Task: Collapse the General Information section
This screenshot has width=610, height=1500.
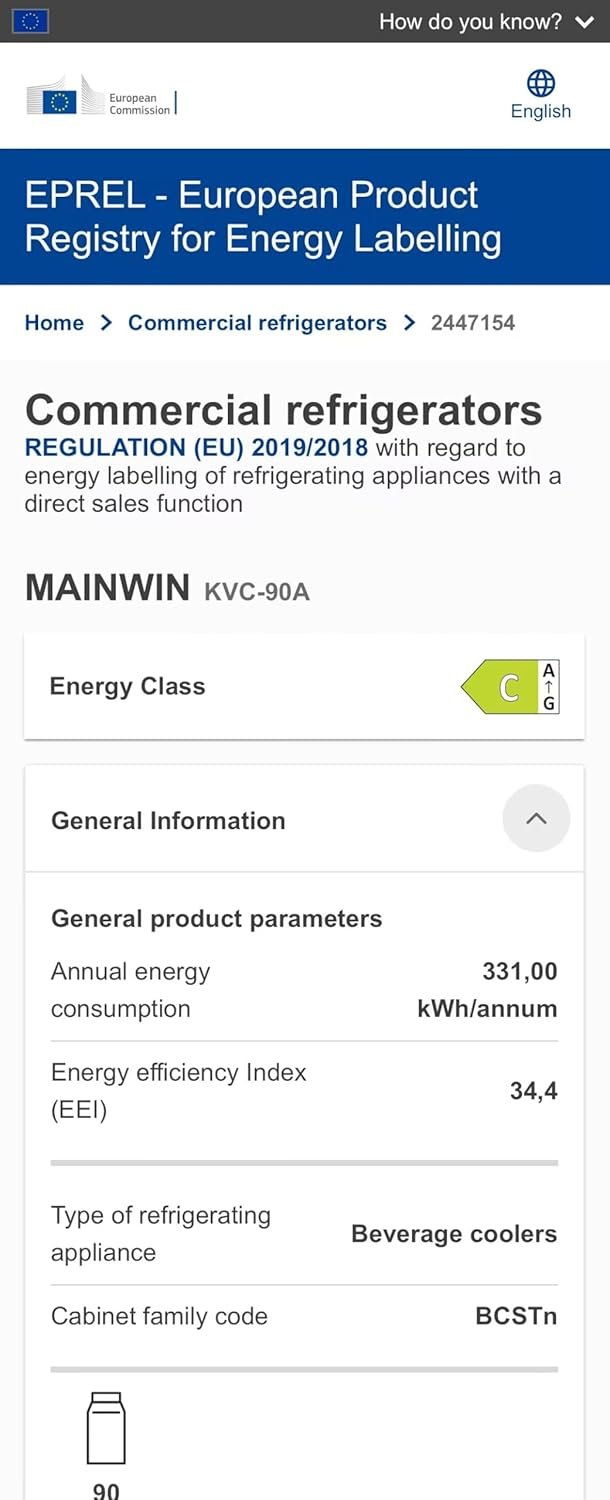Action: pyautogui.click(x=536, y=819)
